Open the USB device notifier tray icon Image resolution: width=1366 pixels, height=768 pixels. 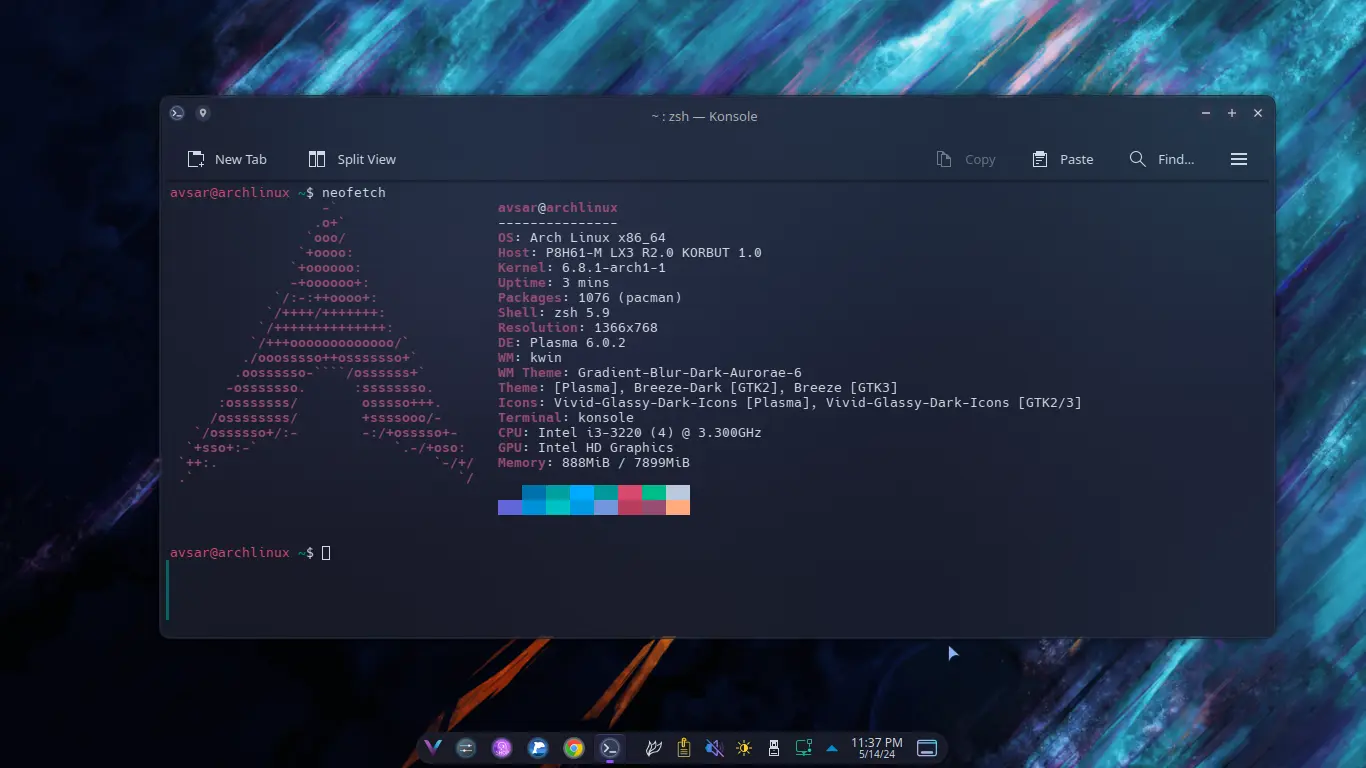773,747
